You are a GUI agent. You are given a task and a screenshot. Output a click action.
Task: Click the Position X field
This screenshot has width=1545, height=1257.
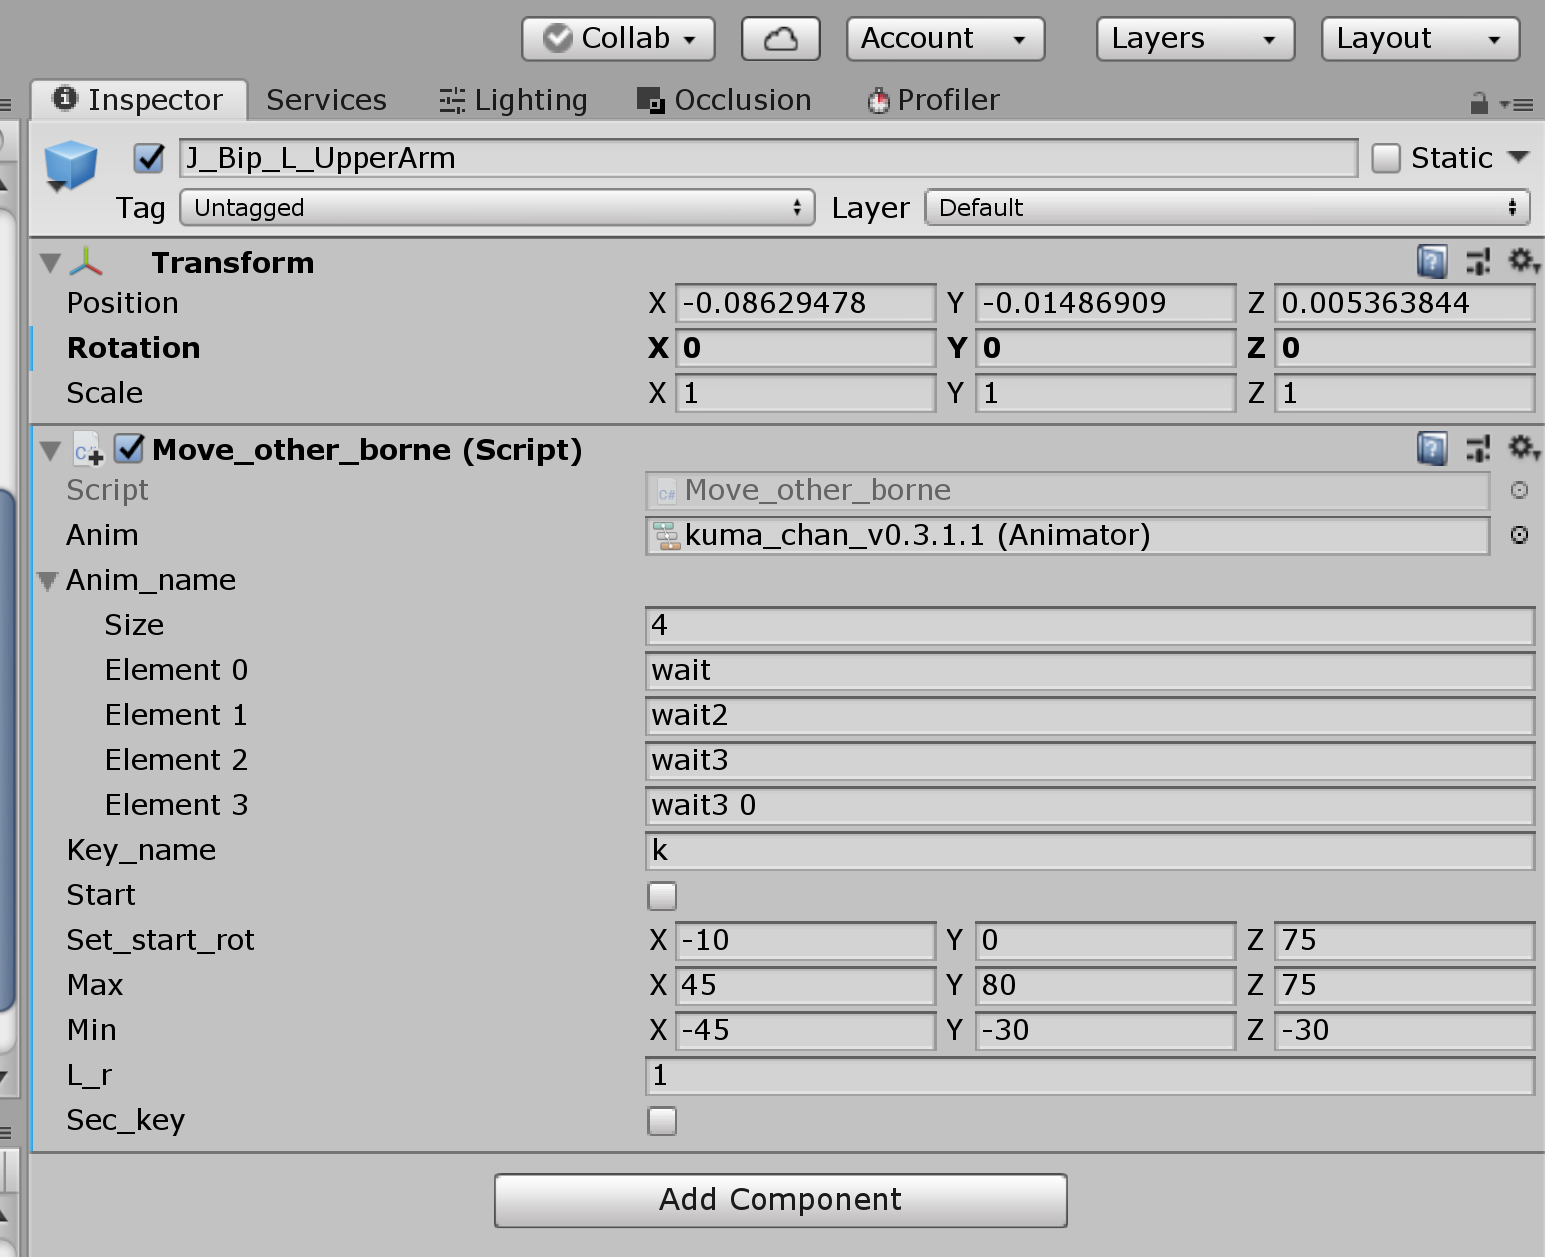coord(805,303)
